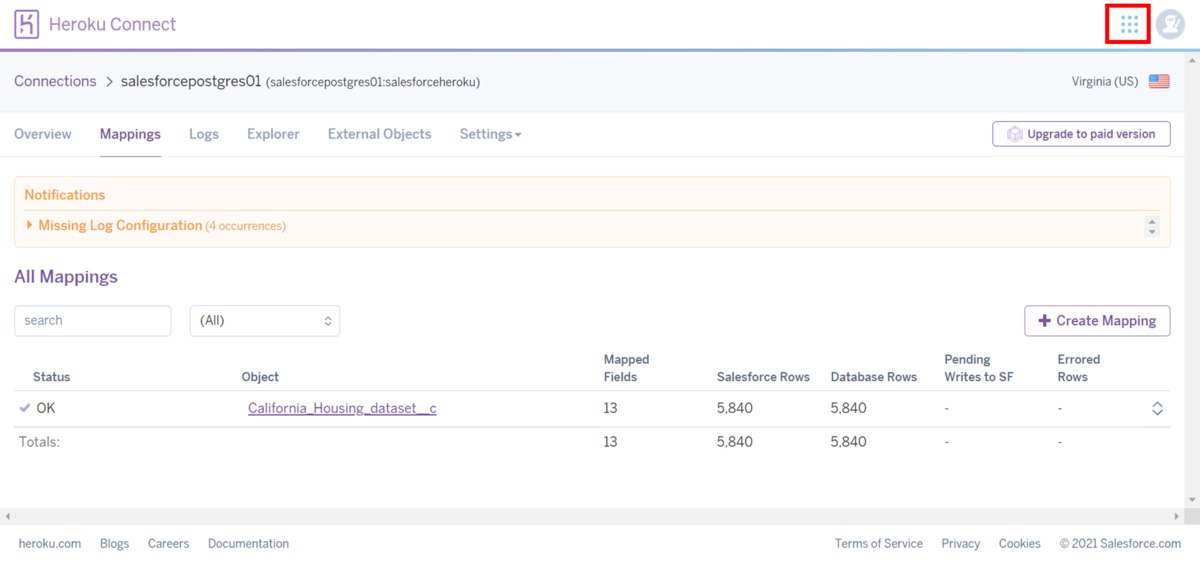Click the Heroku logo icon
This screenshot has width=1200, height=562.
[x=27, y=24]
